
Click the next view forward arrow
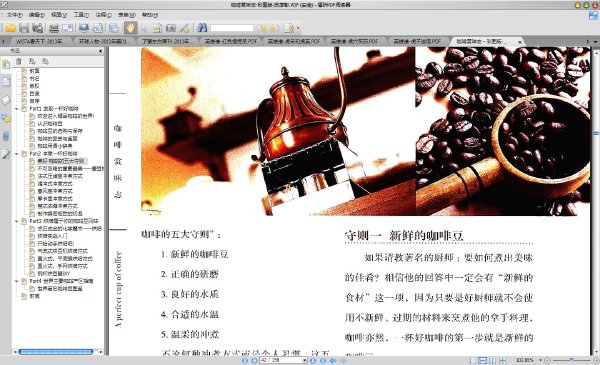tap(343, 360)
